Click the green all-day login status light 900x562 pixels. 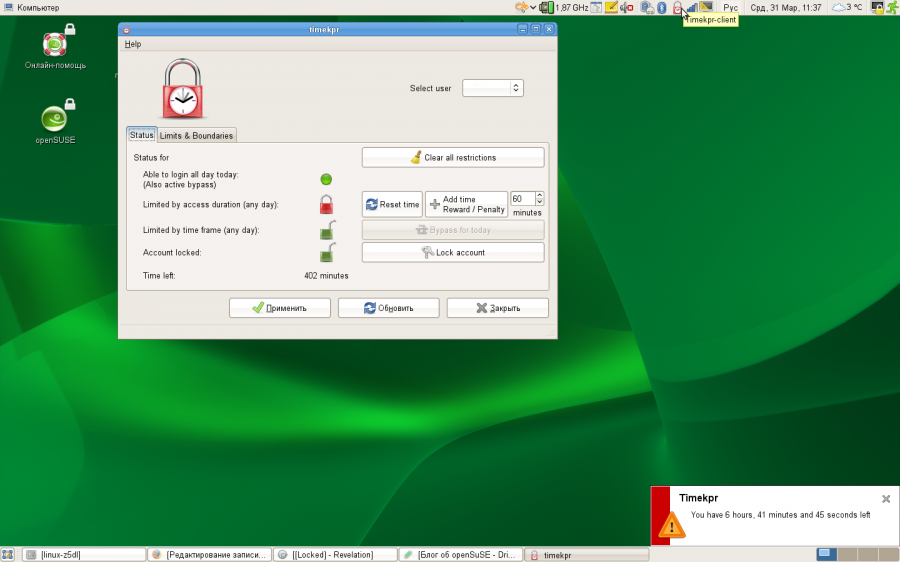(326, 179)
